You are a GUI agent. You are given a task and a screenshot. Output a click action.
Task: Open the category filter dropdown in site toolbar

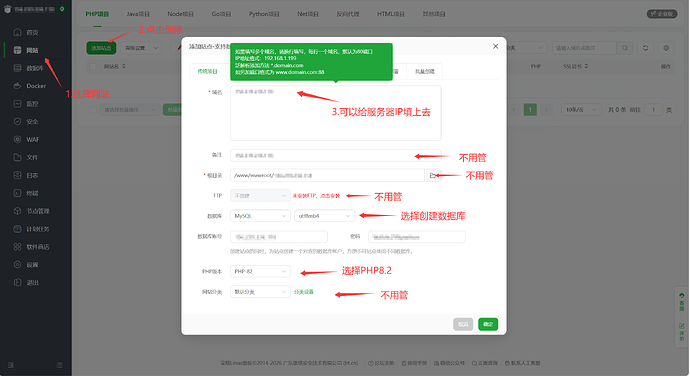pyautogui.click(x=526, y=48)
